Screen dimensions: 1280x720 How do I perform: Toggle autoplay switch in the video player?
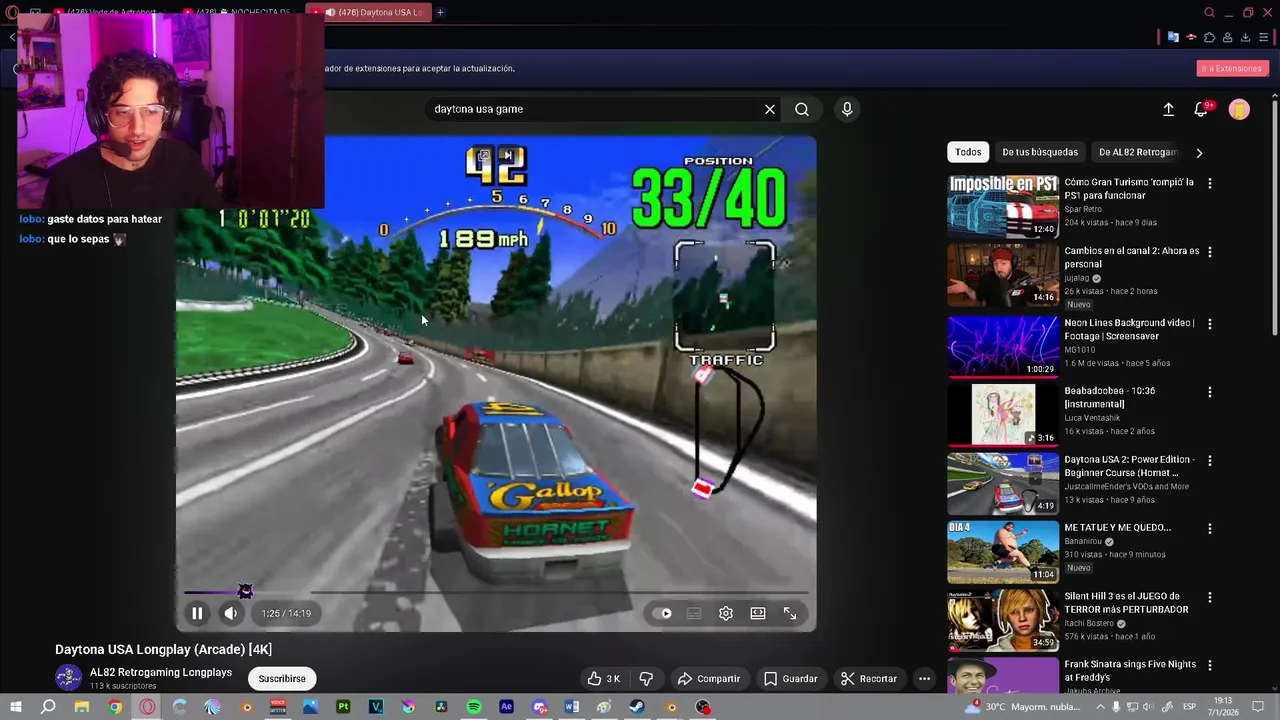[663, 613]
